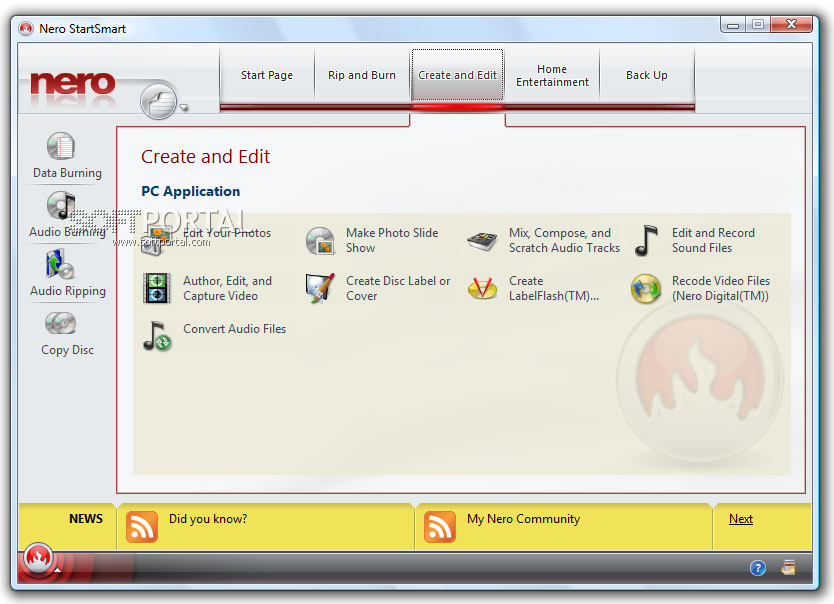Image resolution: width=834 pixels, height=604 pixels.
Task: Open the Data Burning disc icon
Action: click(x=61, y=146)
